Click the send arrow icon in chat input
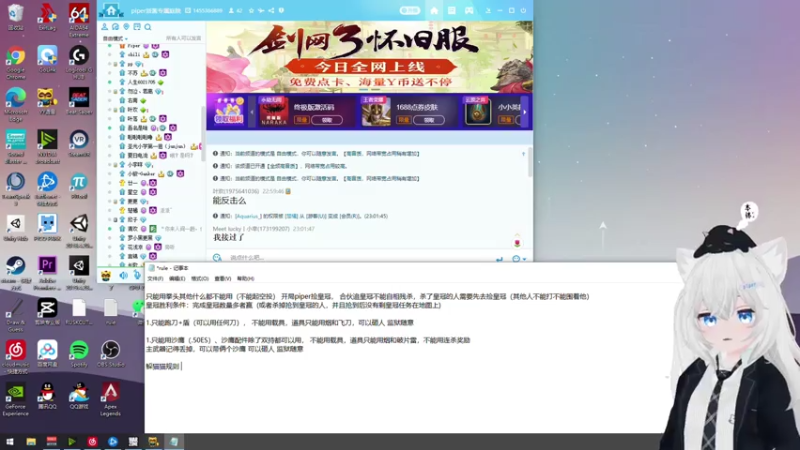This screenshot has height=450, width=800. click(499, 259)
